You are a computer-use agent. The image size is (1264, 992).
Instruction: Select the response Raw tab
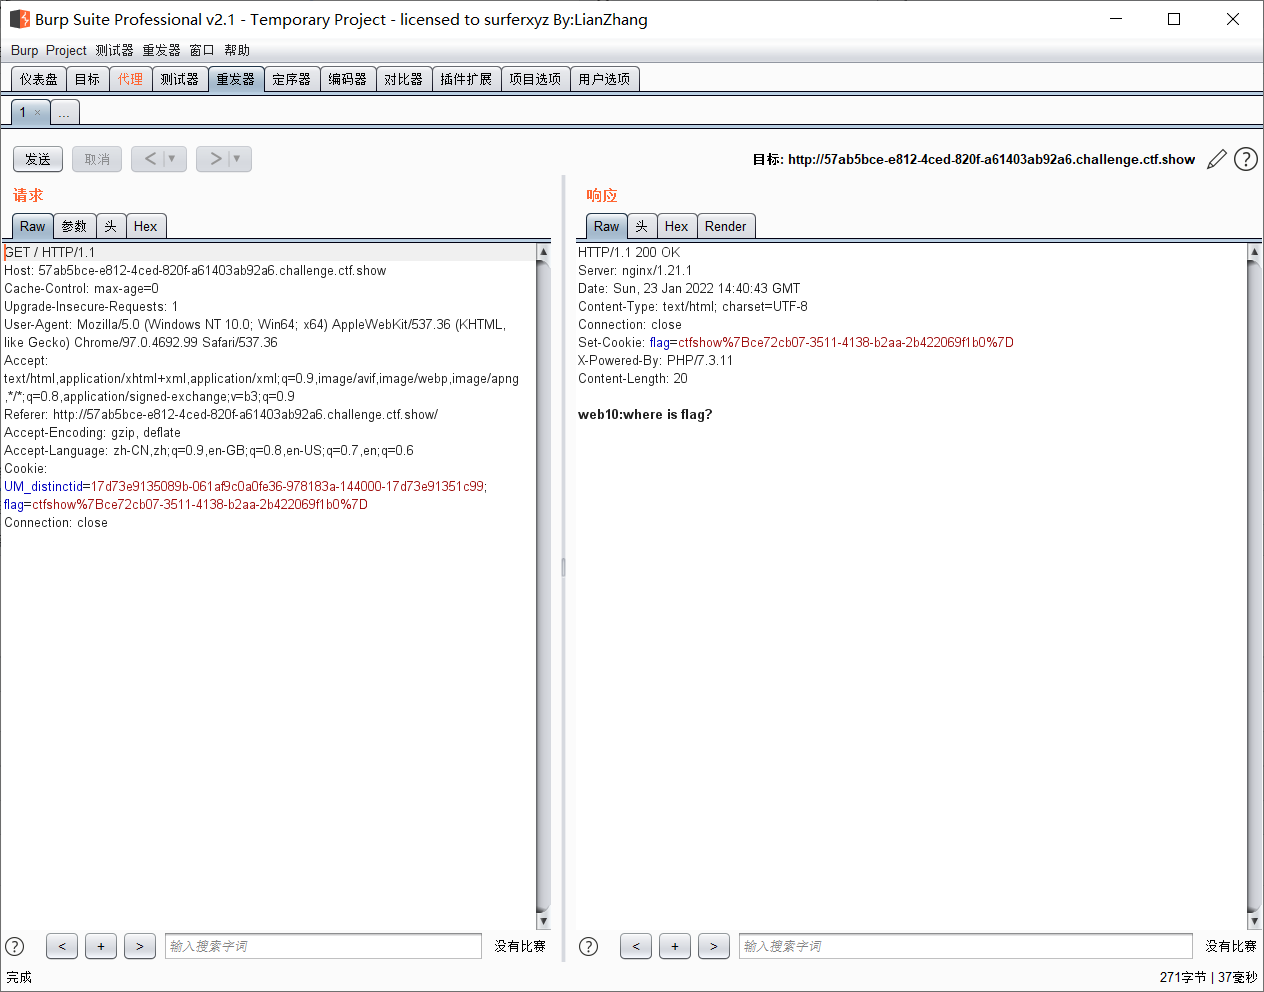pos(607,226)
